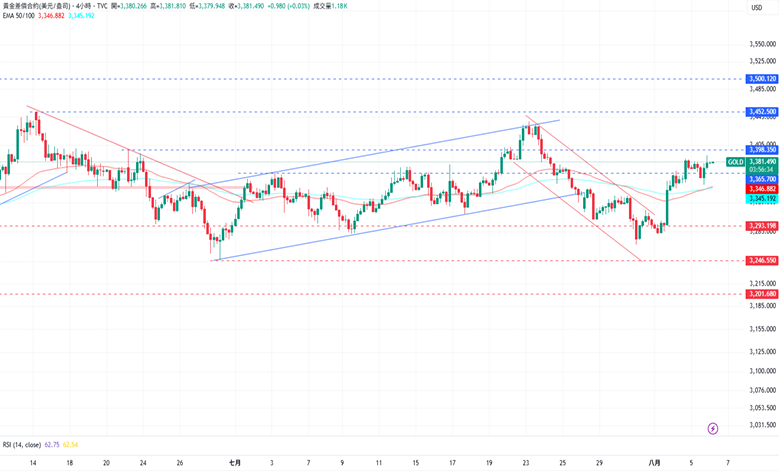
Task: Click the 3,525.000 price axis tick
Action: point(763,61)
